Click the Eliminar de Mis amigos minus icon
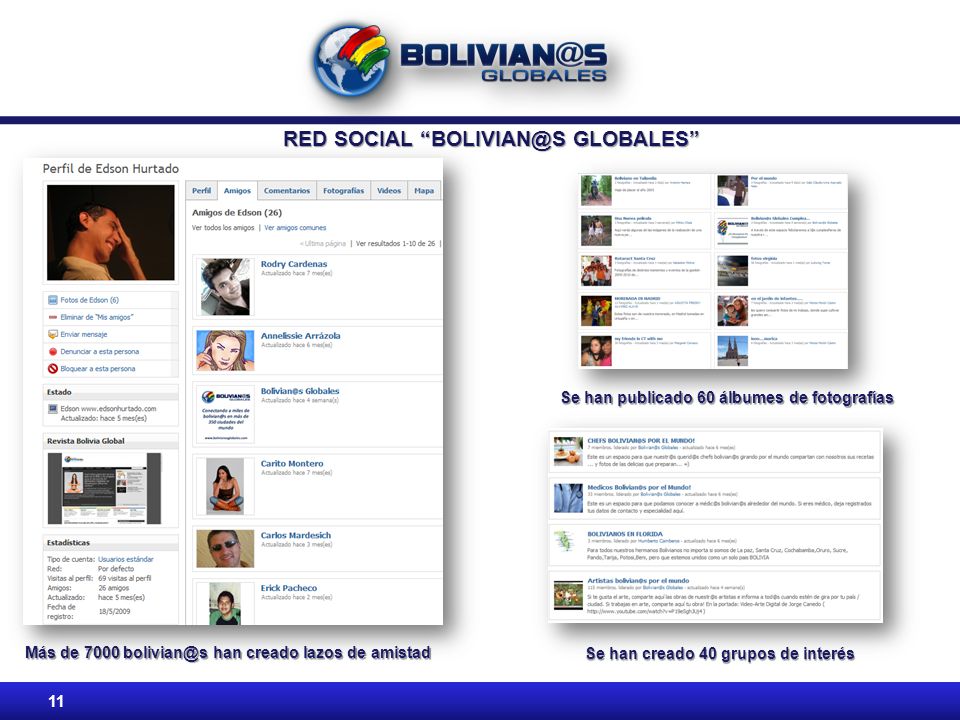 click(x=53, y=317)
